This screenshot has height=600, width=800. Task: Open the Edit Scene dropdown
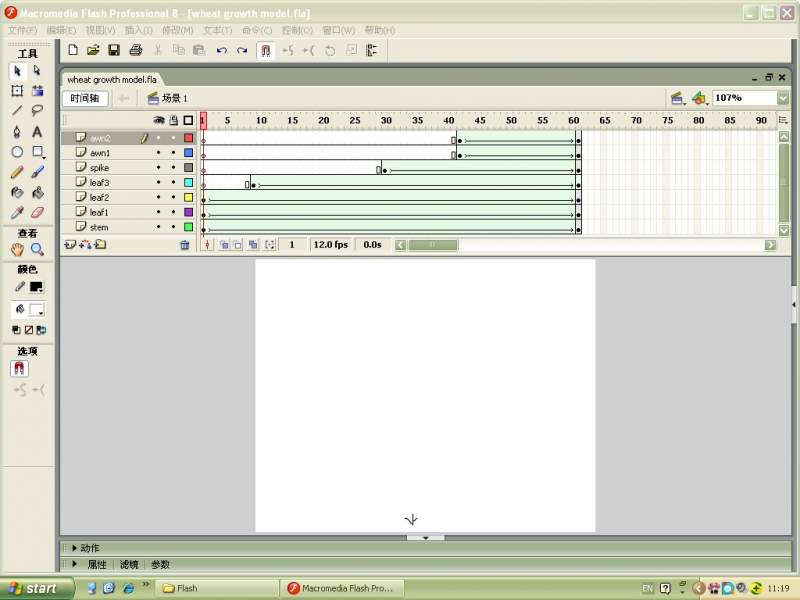[x=678, y=98]
